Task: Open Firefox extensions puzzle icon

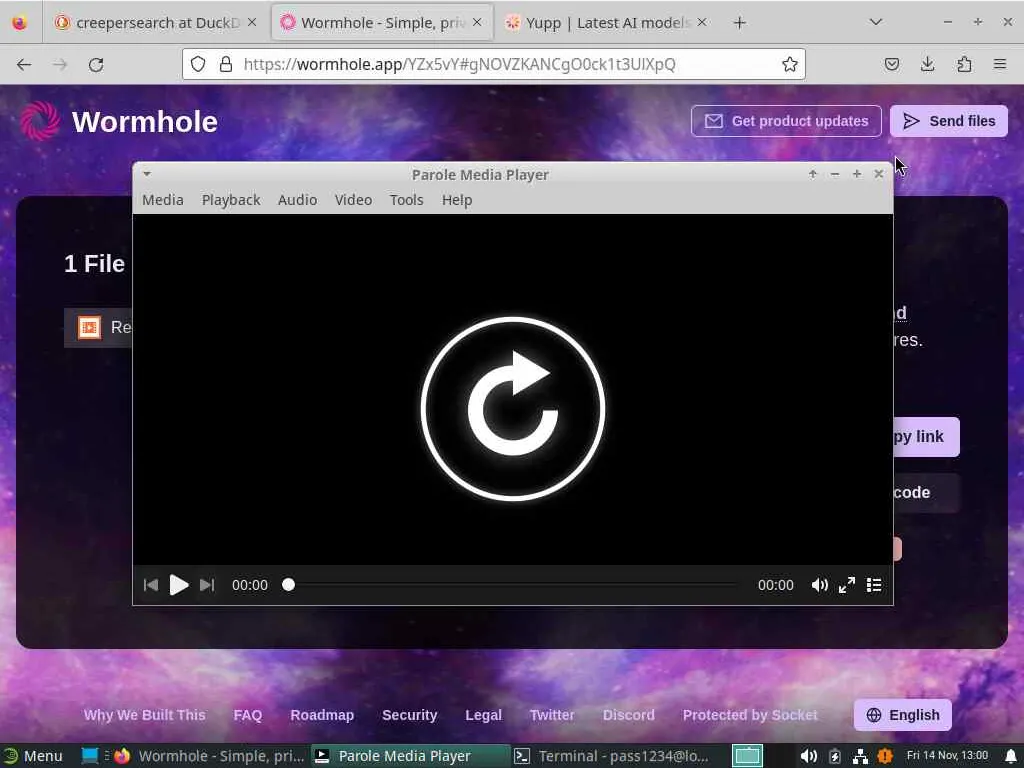Action: click(x=964, y=64)
